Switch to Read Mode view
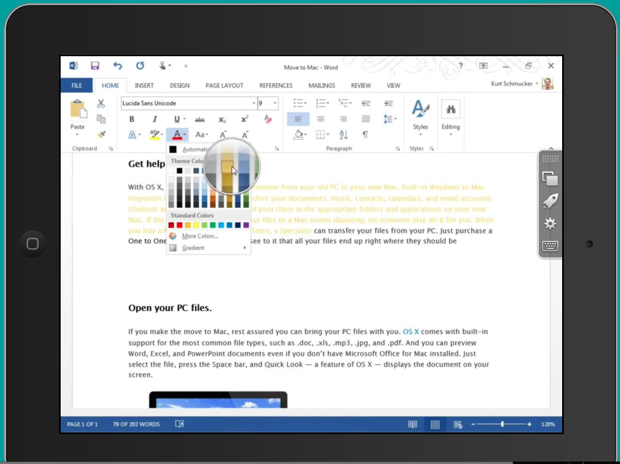620x464 pixels. click(x=412, y=424)
